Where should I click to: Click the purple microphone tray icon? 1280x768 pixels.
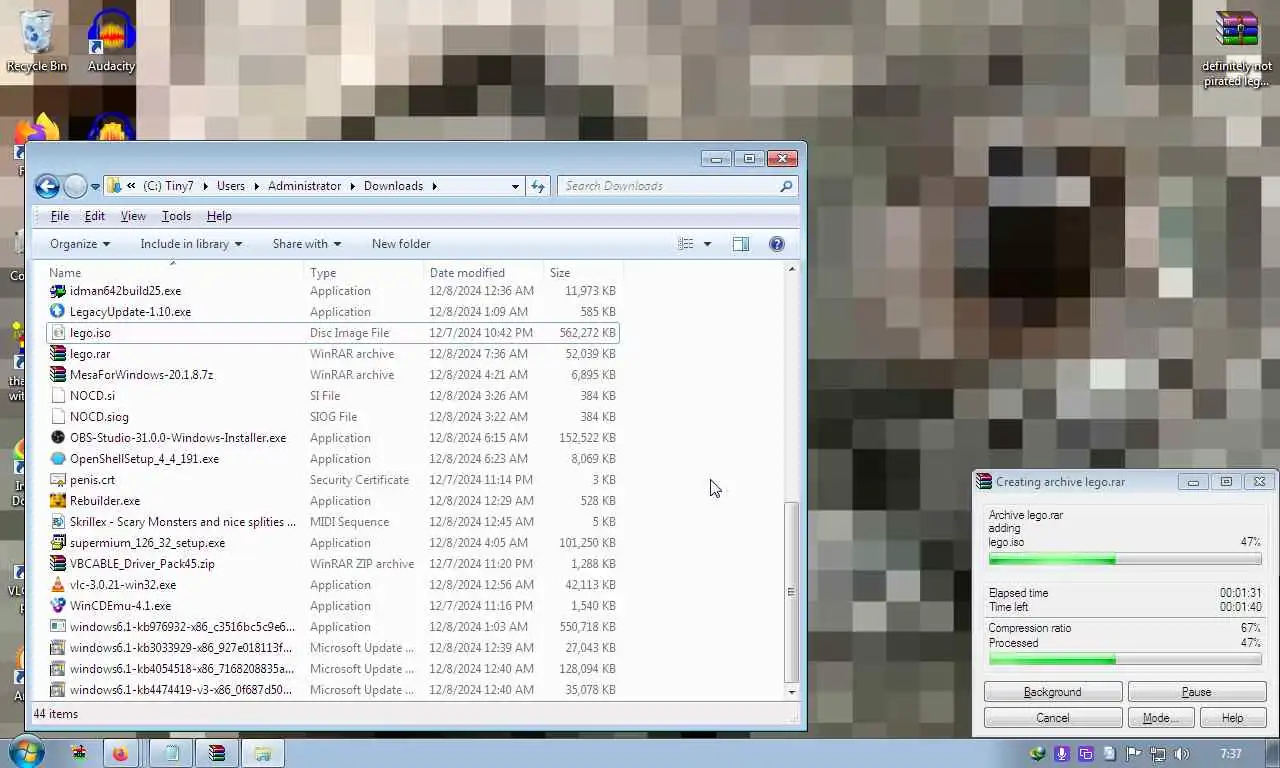[1062, 754]
